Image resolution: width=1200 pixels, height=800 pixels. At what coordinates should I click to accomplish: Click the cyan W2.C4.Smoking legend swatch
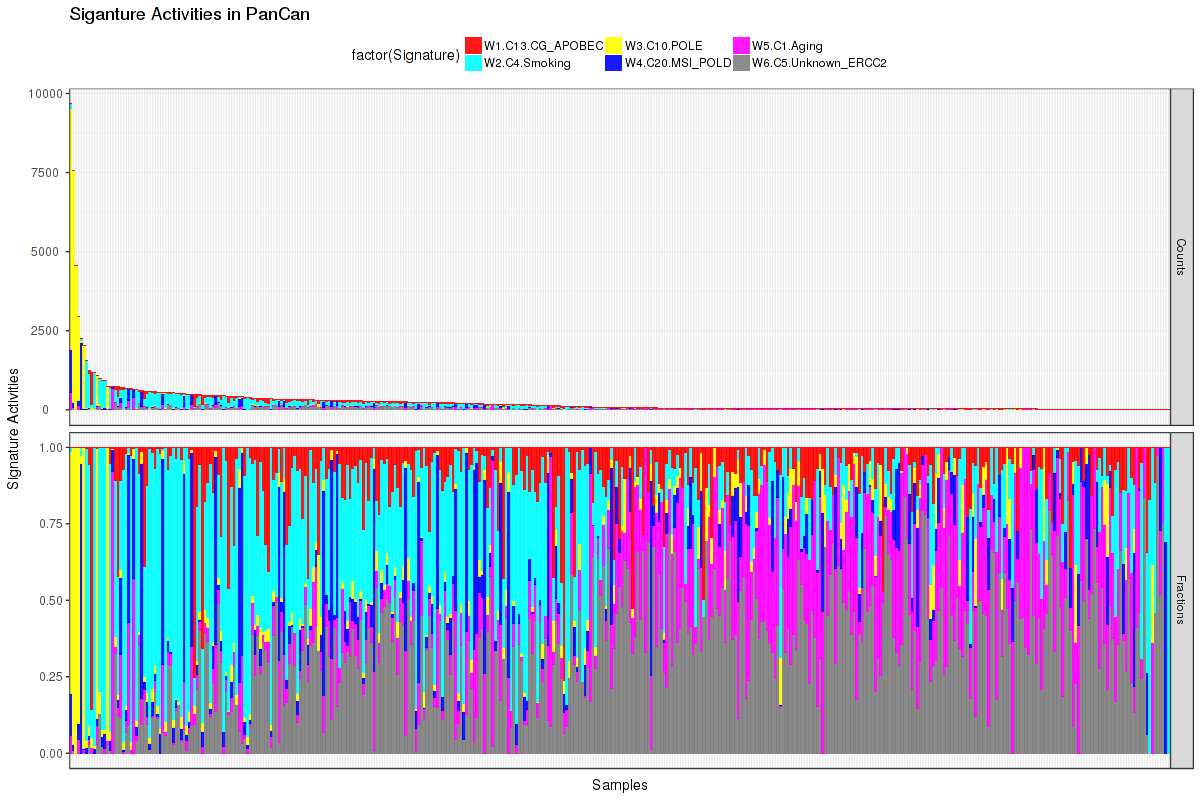coord(474,63)
